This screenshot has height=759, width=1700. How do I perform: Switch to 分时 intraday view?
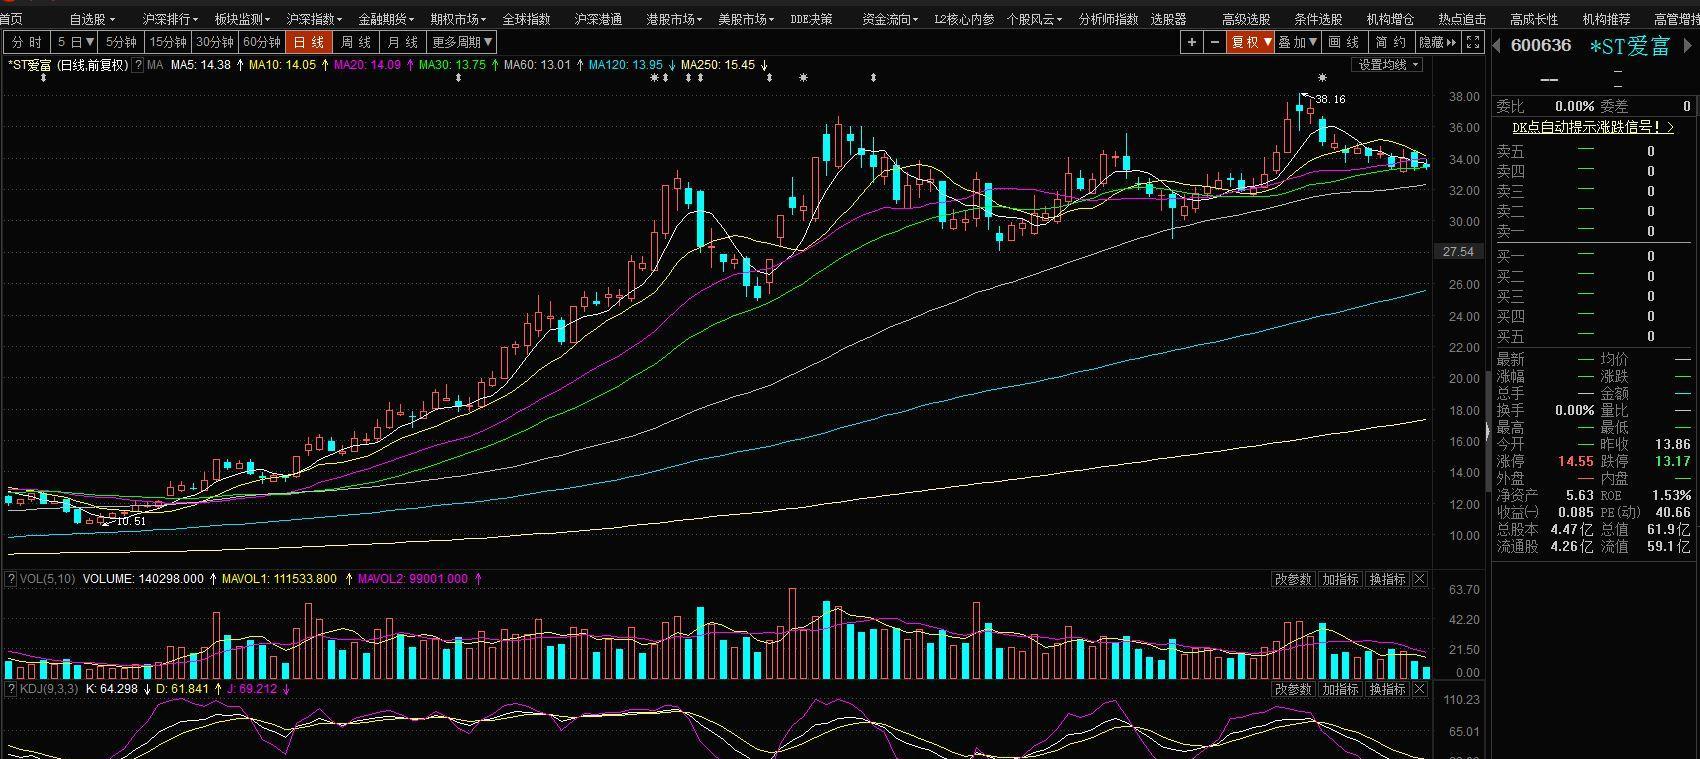27,42
